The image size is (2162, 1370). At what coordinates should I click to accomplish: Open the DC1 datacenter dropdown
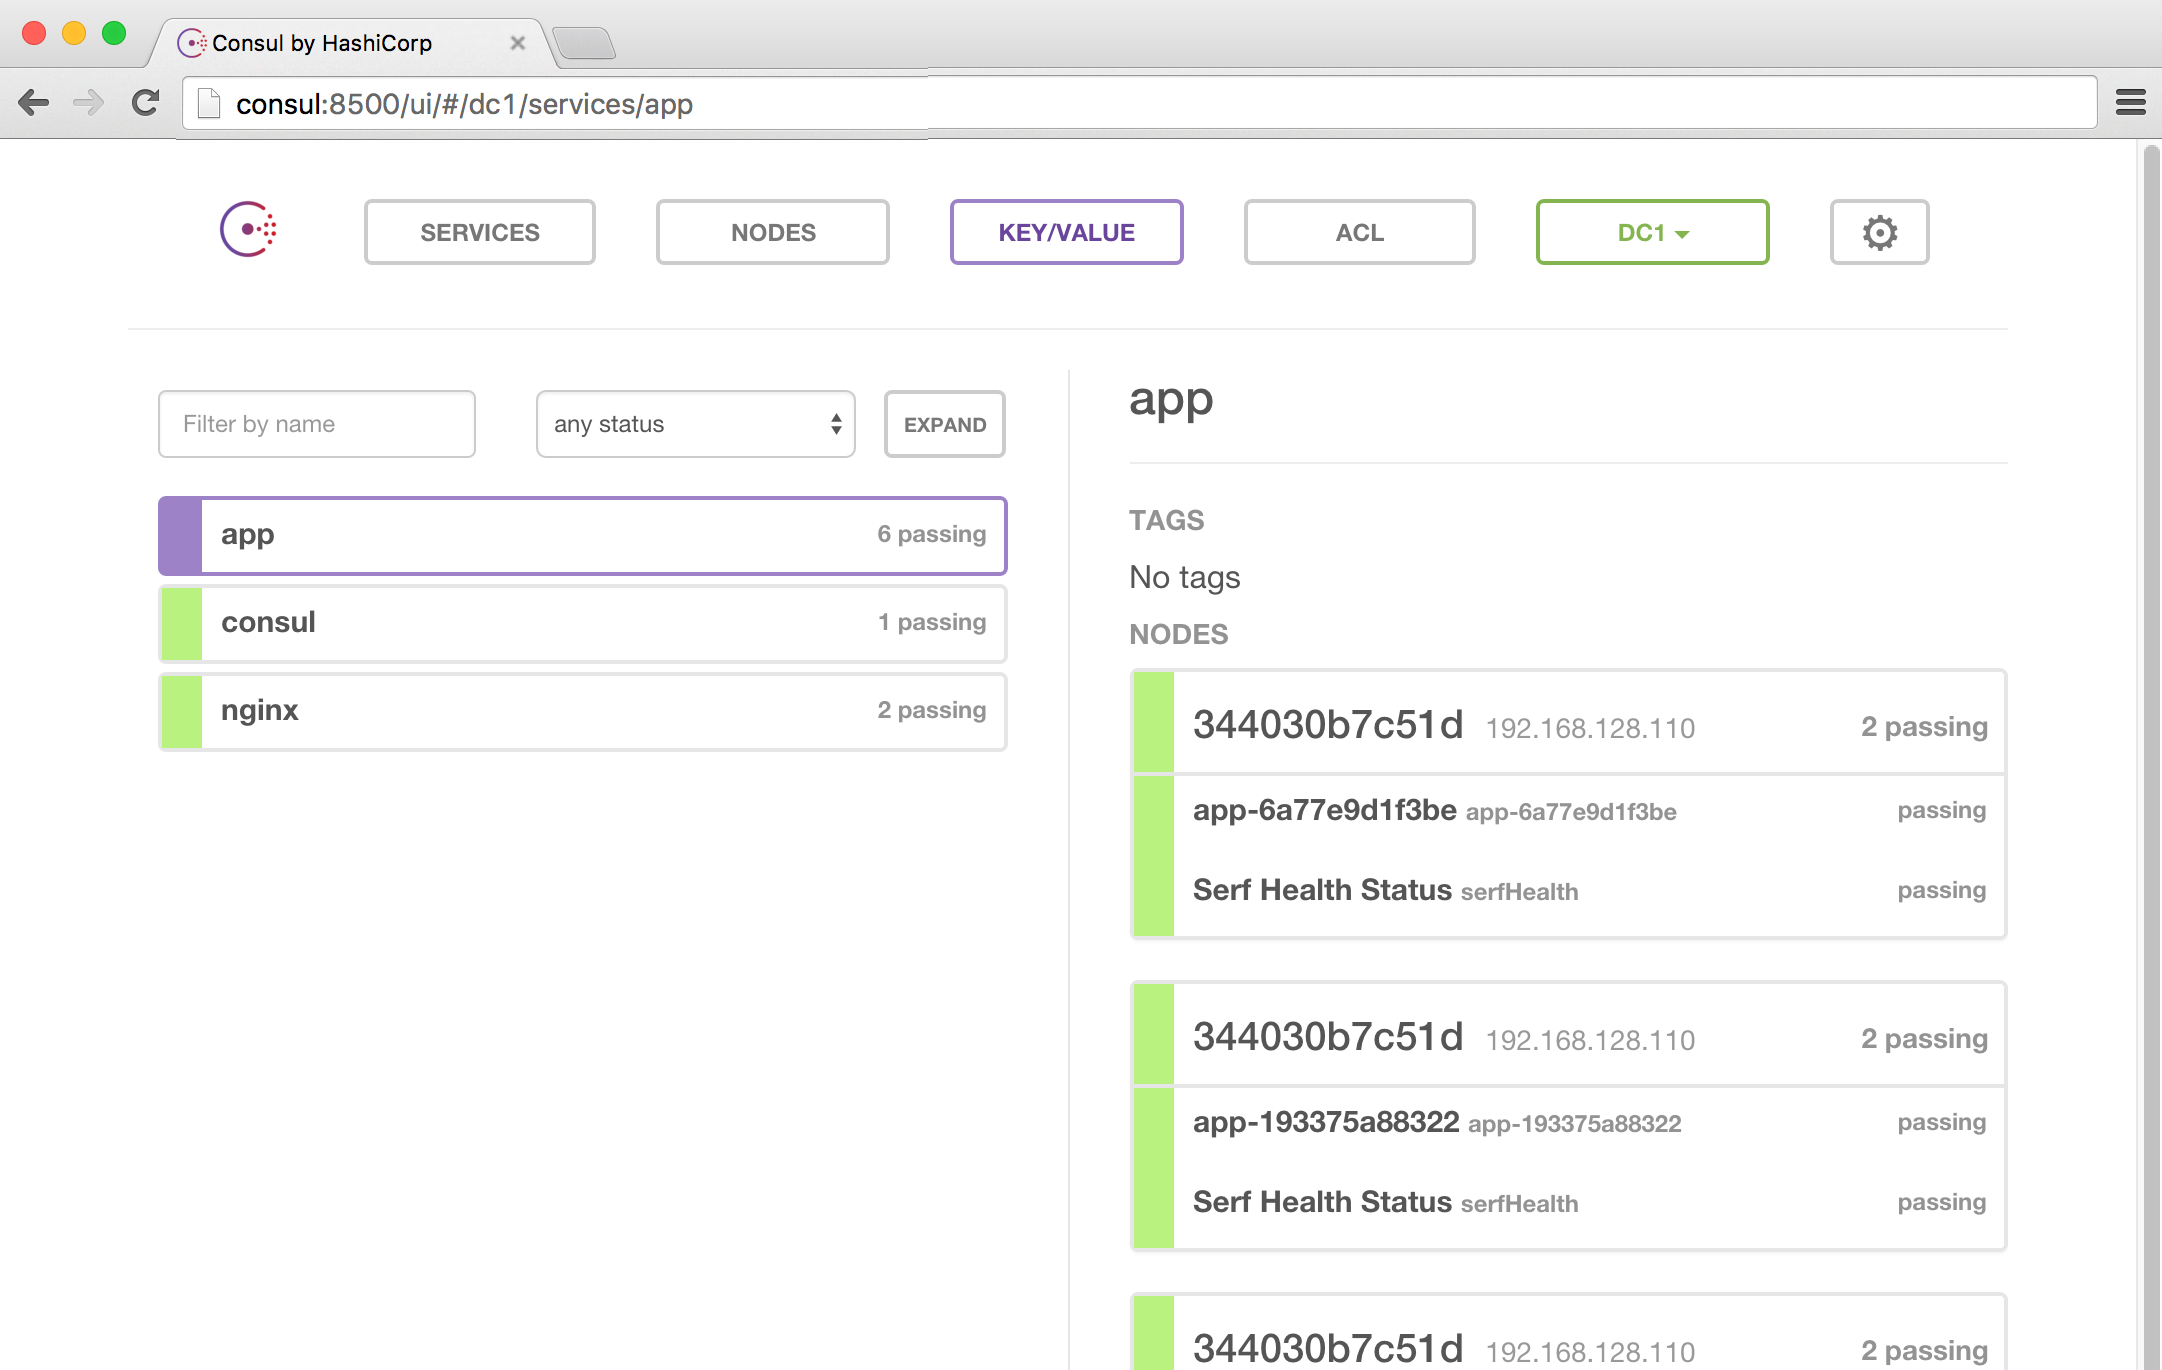pyautogui.click(x=1652, y=232)
